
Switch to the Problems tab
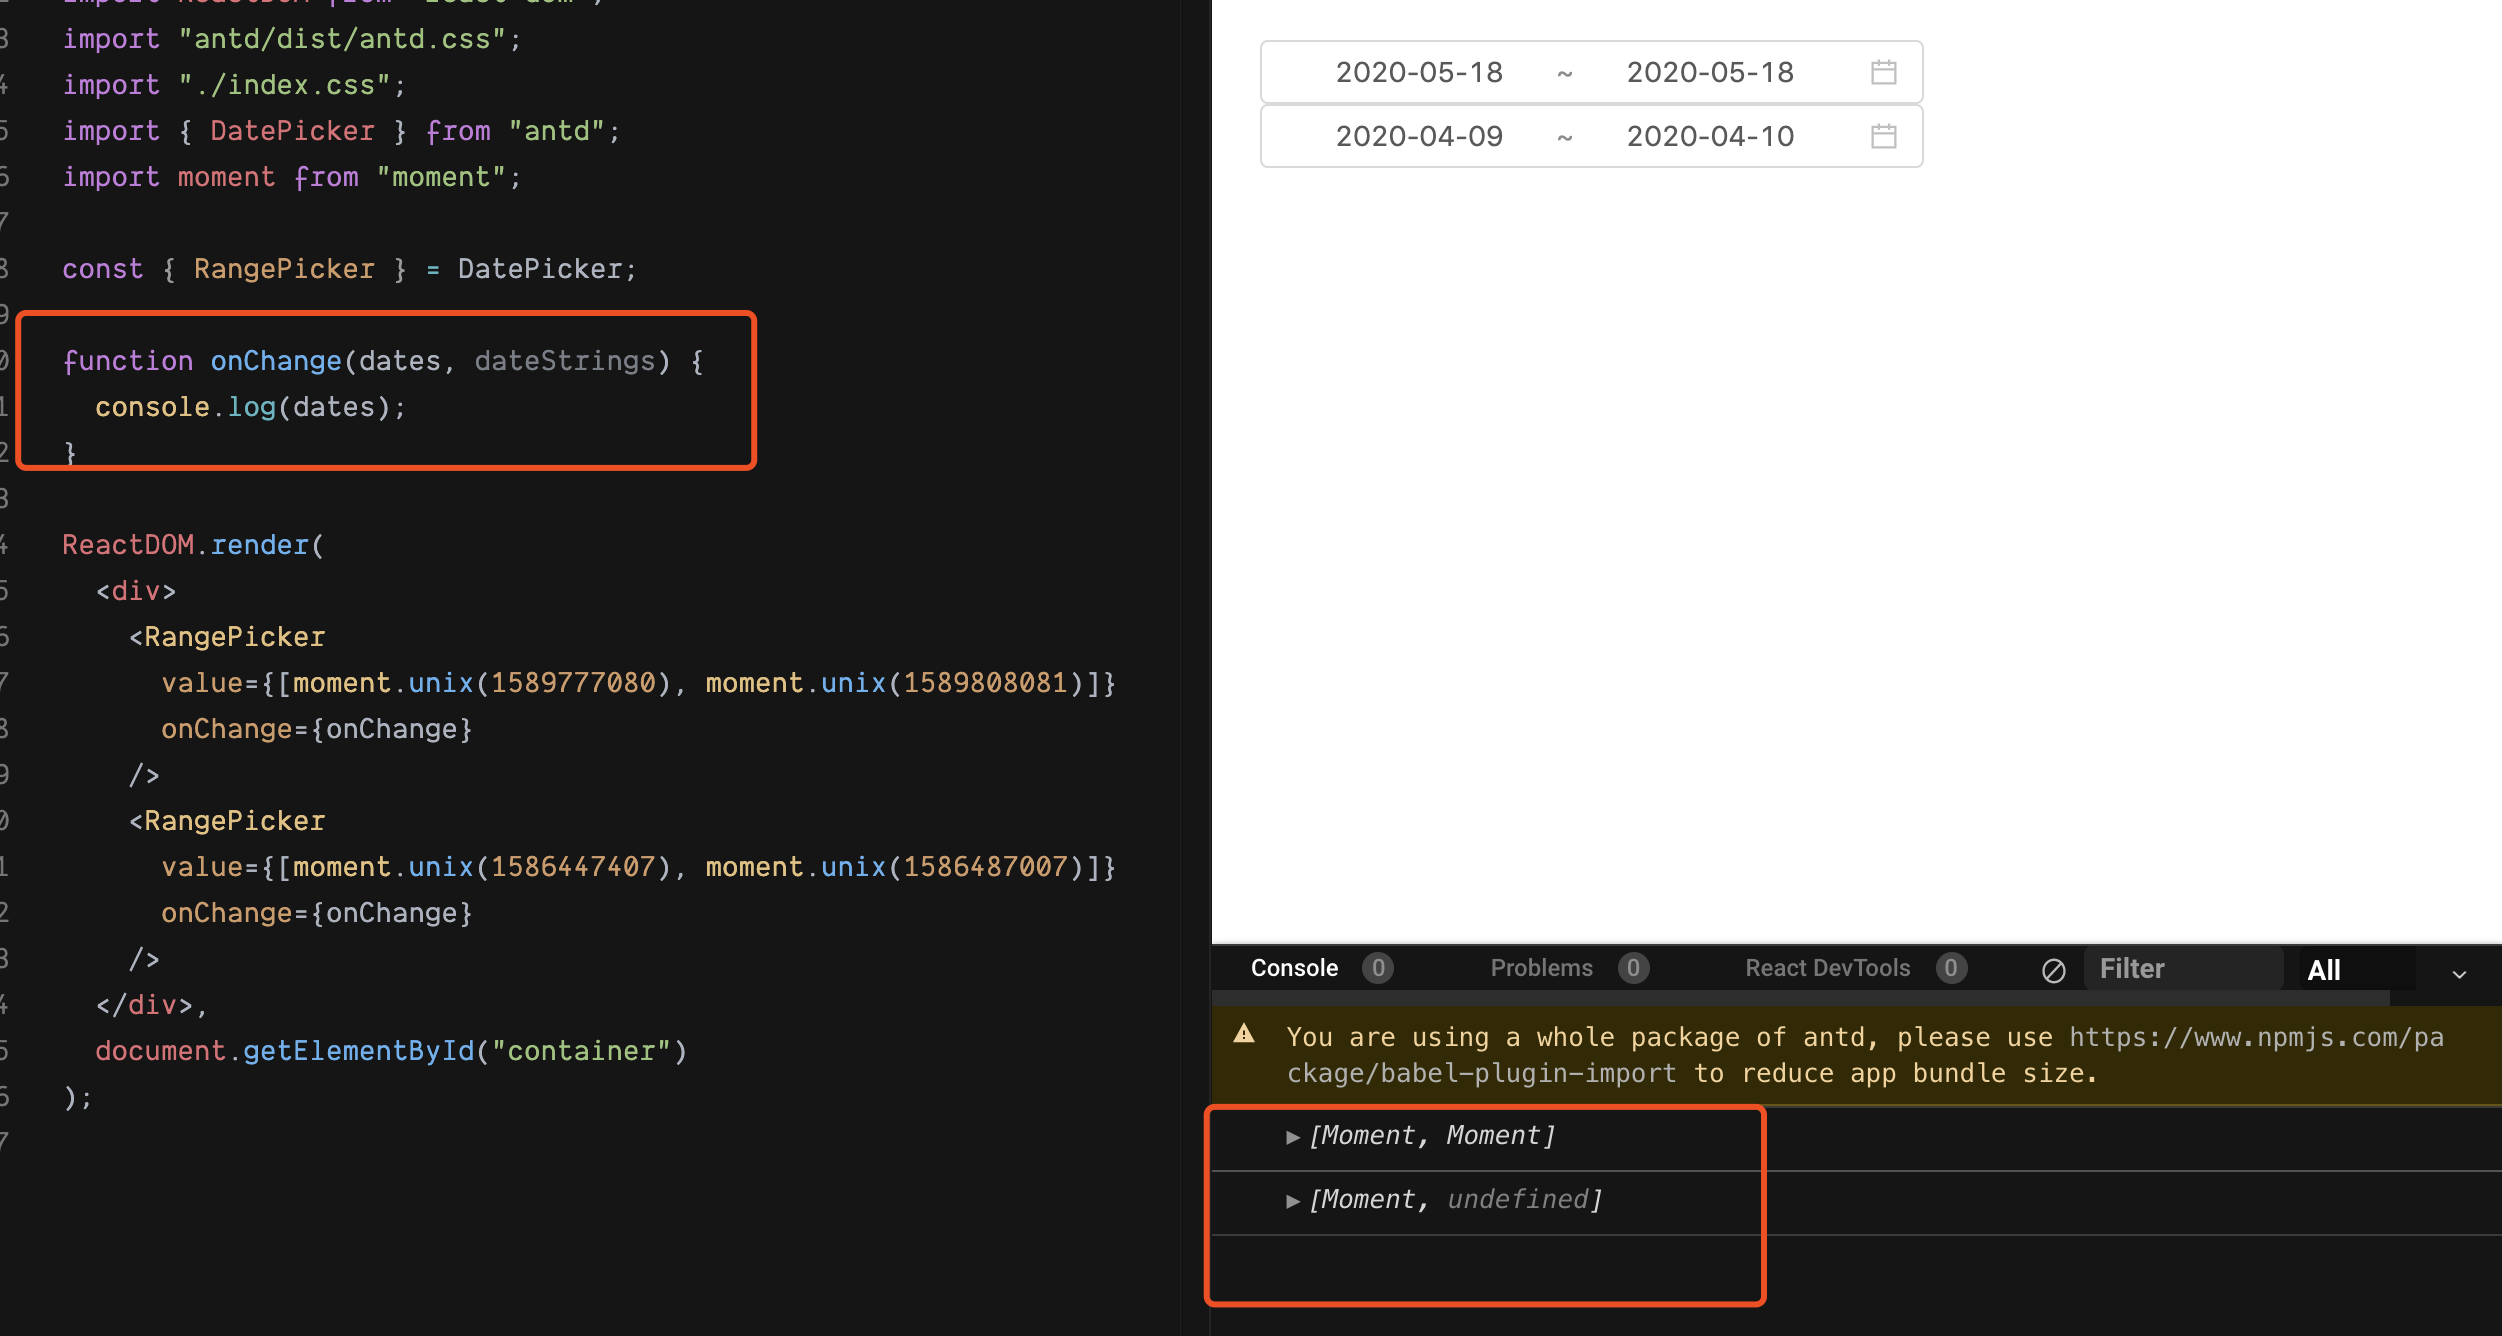coord(1541,968)
